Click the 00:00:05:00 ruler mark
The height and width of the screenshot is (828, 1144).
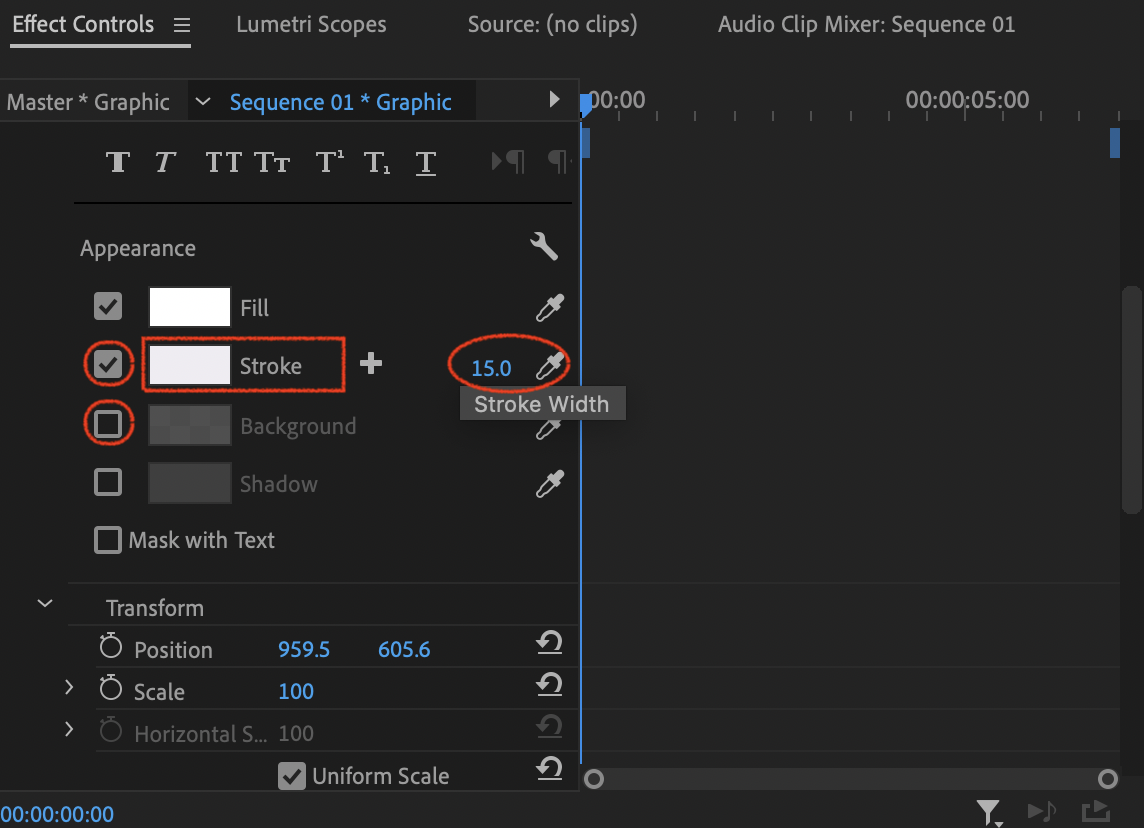coord(967,99)
